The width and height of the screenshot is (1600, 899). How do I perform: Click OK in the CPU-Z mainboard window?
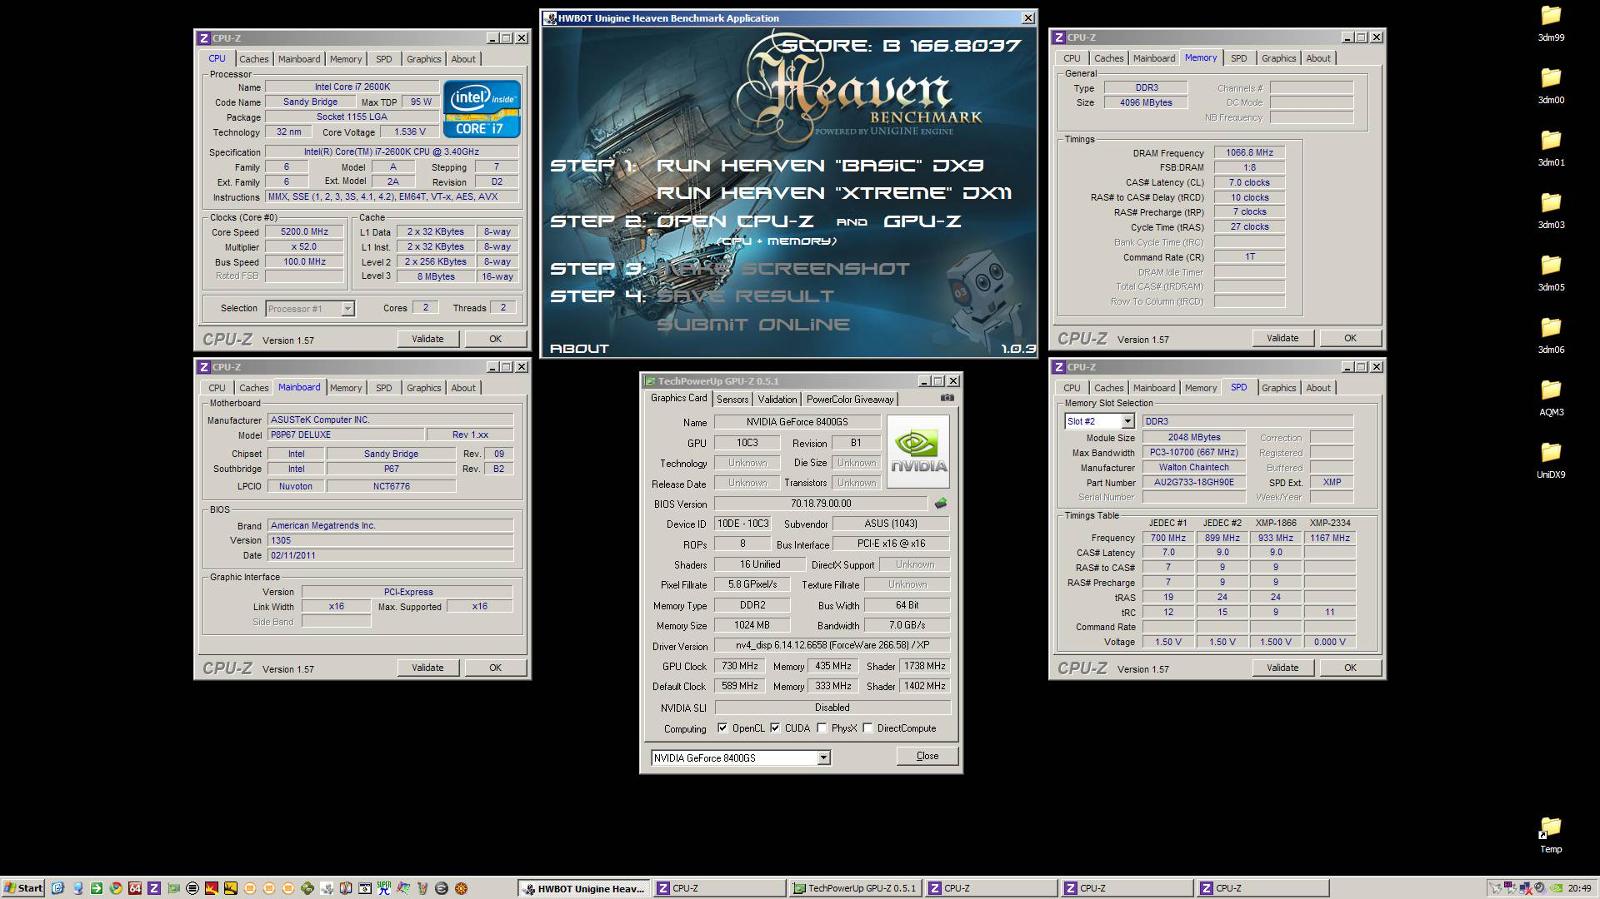495,668
